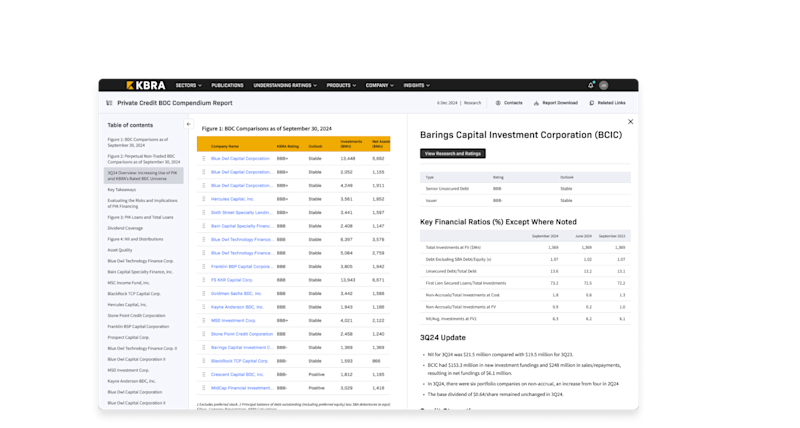Open the user avatar menu
800x428 pixels.
[604, 85]
